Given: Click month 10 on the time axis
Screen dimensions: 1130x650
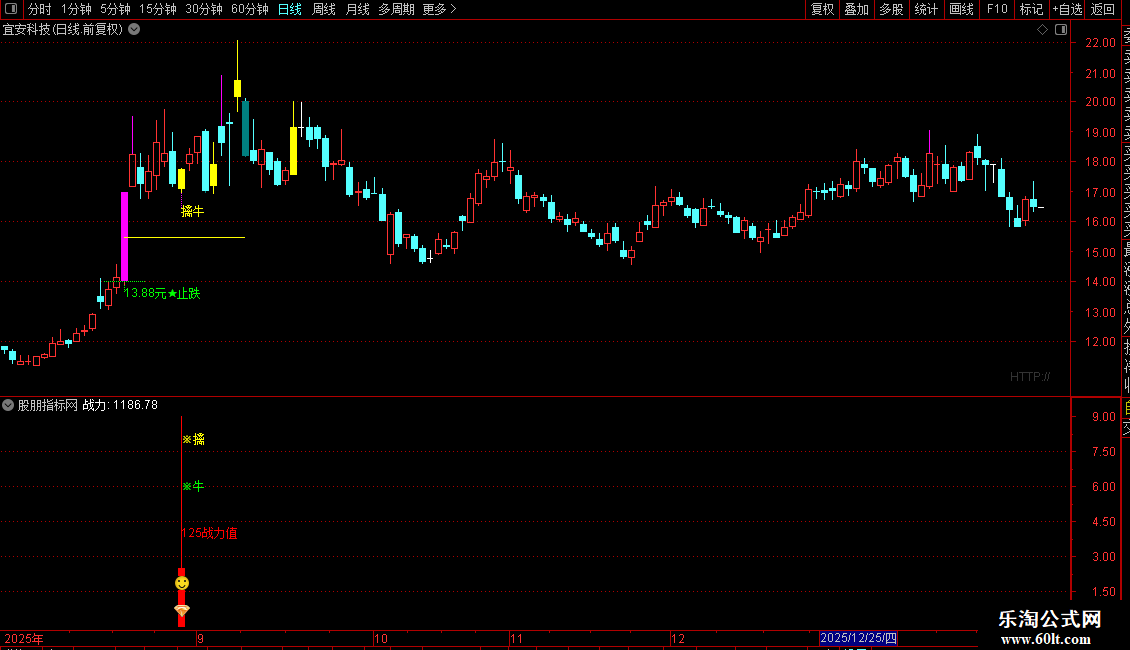Looking at the screenshot, I should (x=381, y=638).
